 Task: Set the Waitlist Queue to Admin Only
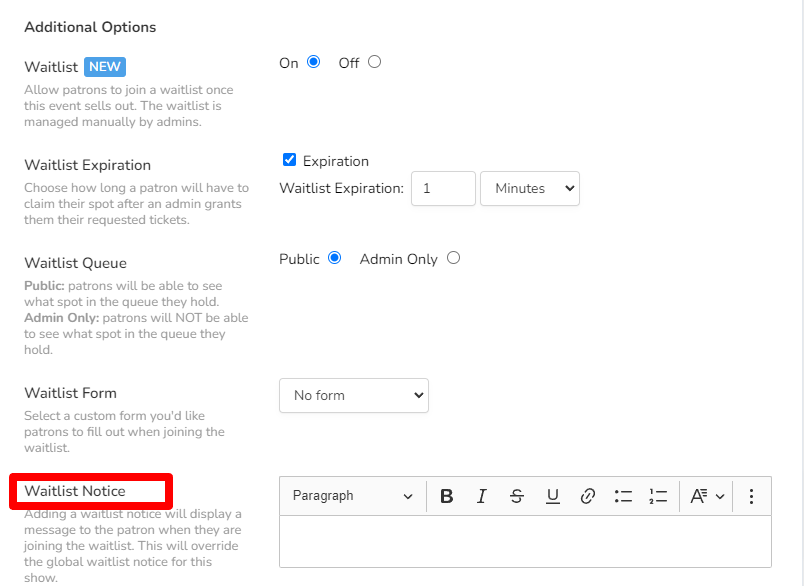coord(453,257)
